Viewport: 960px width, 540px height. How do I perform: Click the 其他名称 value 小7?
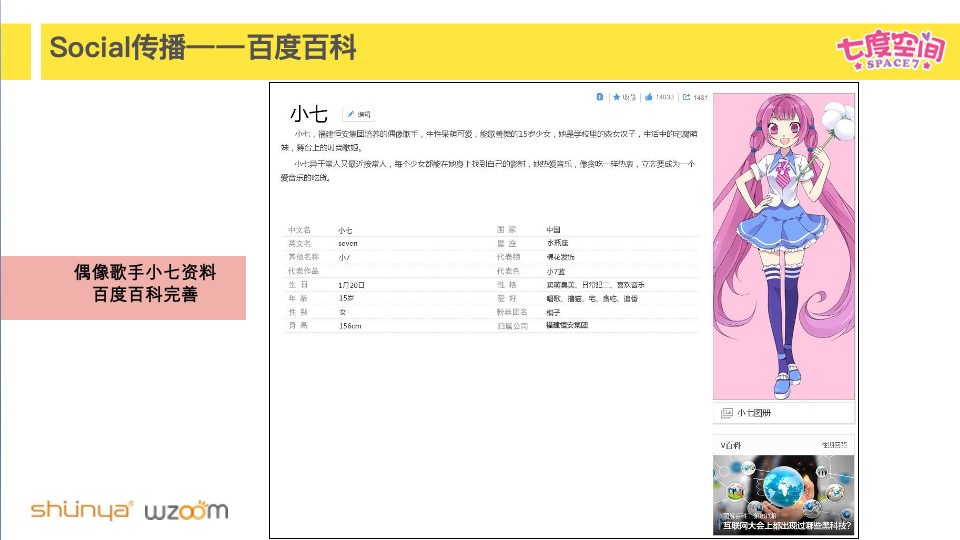(344, 258)
